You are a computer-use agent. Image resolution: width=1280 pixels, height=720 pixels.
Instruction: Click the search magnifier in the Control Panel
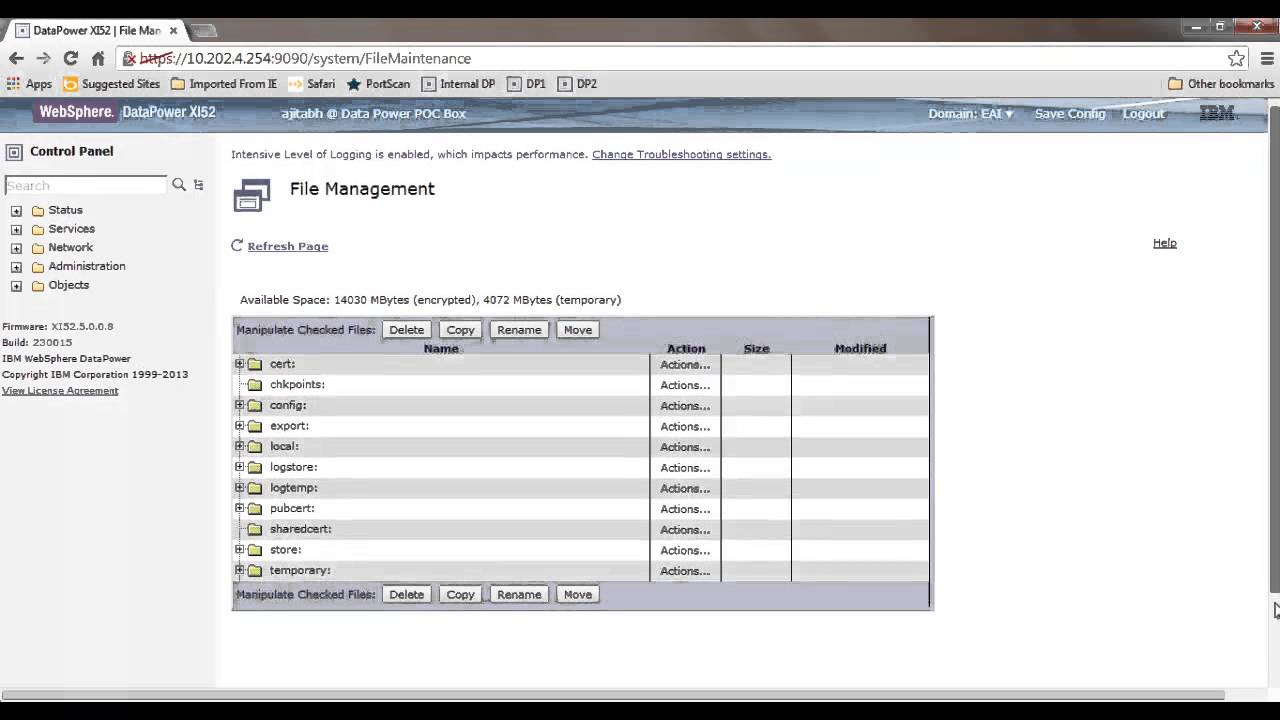[x=179, y=185]
